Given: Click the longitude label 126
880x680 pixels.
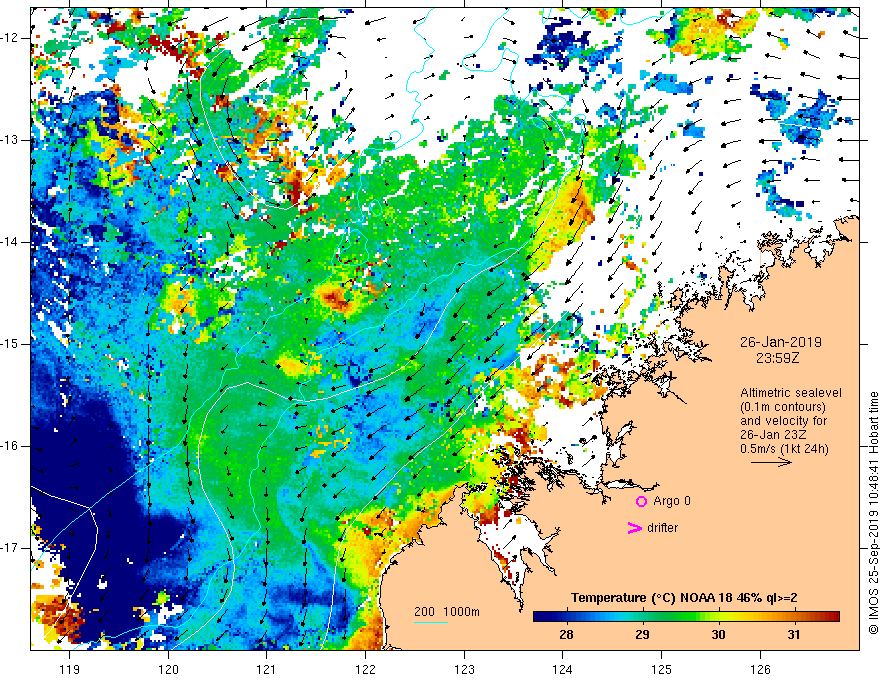Looking at the screenshot, I should tap(760, 669).
